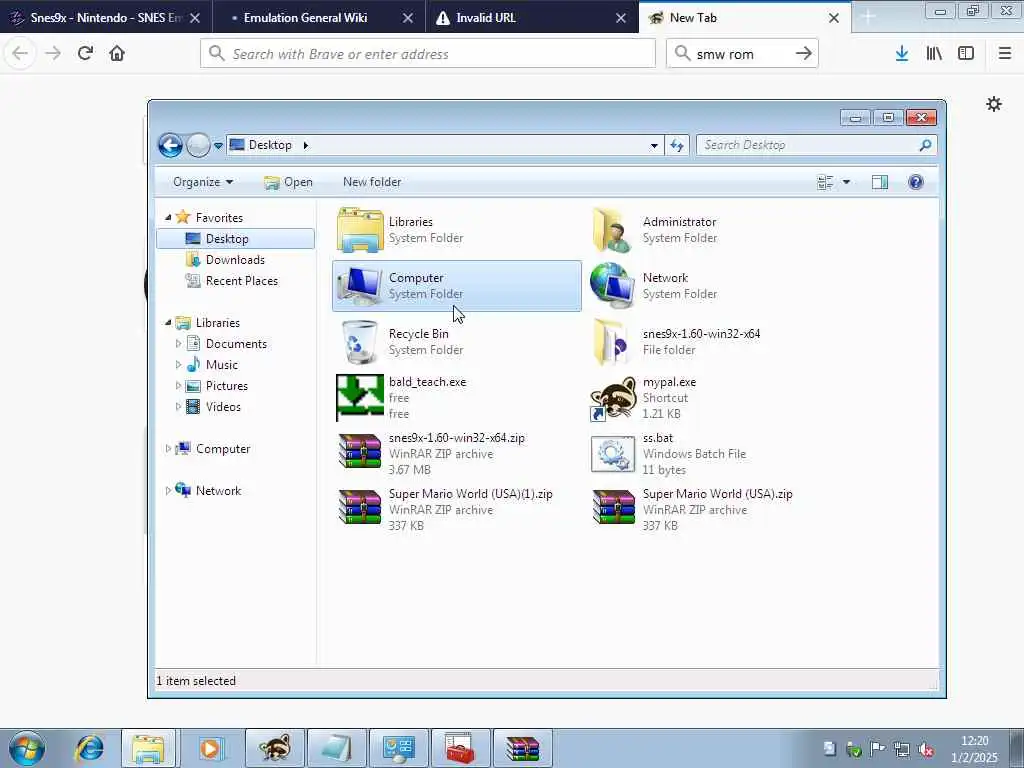Open the Organize dropdown menu
This screenshot has height=768, width=1024.
[x=202, y=182]
